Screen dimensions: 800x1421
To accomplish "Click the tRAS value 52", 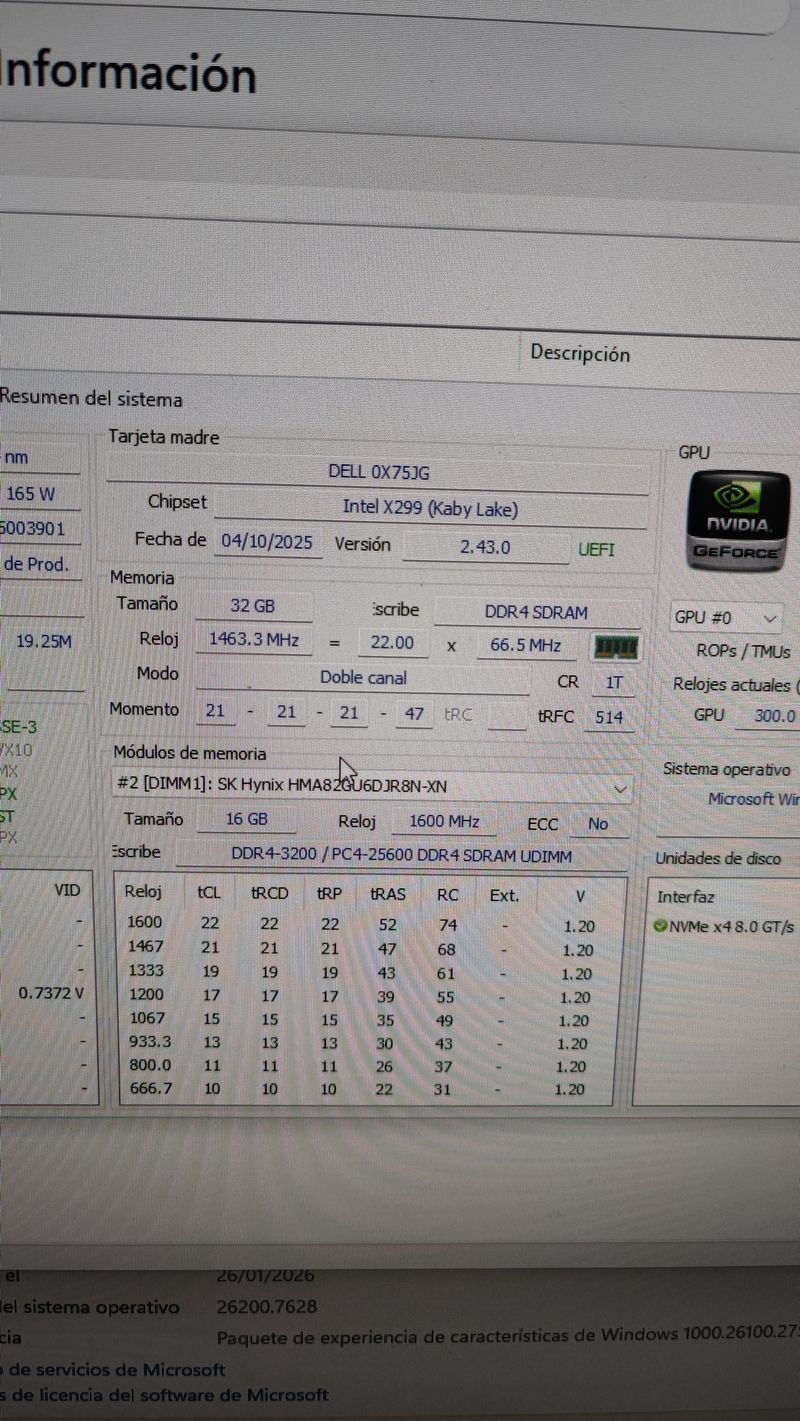I will click(x=386, y=925).
